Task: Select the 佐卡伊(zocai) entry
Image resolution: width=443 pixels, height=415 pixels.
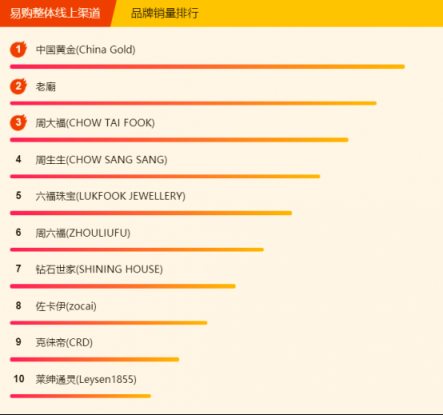Action: (x=66, y=306)
